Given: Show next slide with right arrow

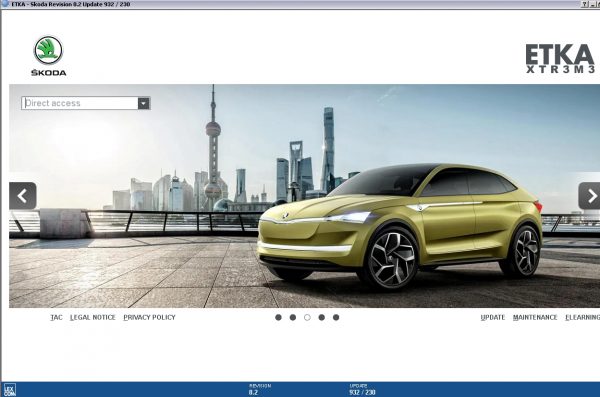Looking at the screenshot, I should click(x=589, y=196).
